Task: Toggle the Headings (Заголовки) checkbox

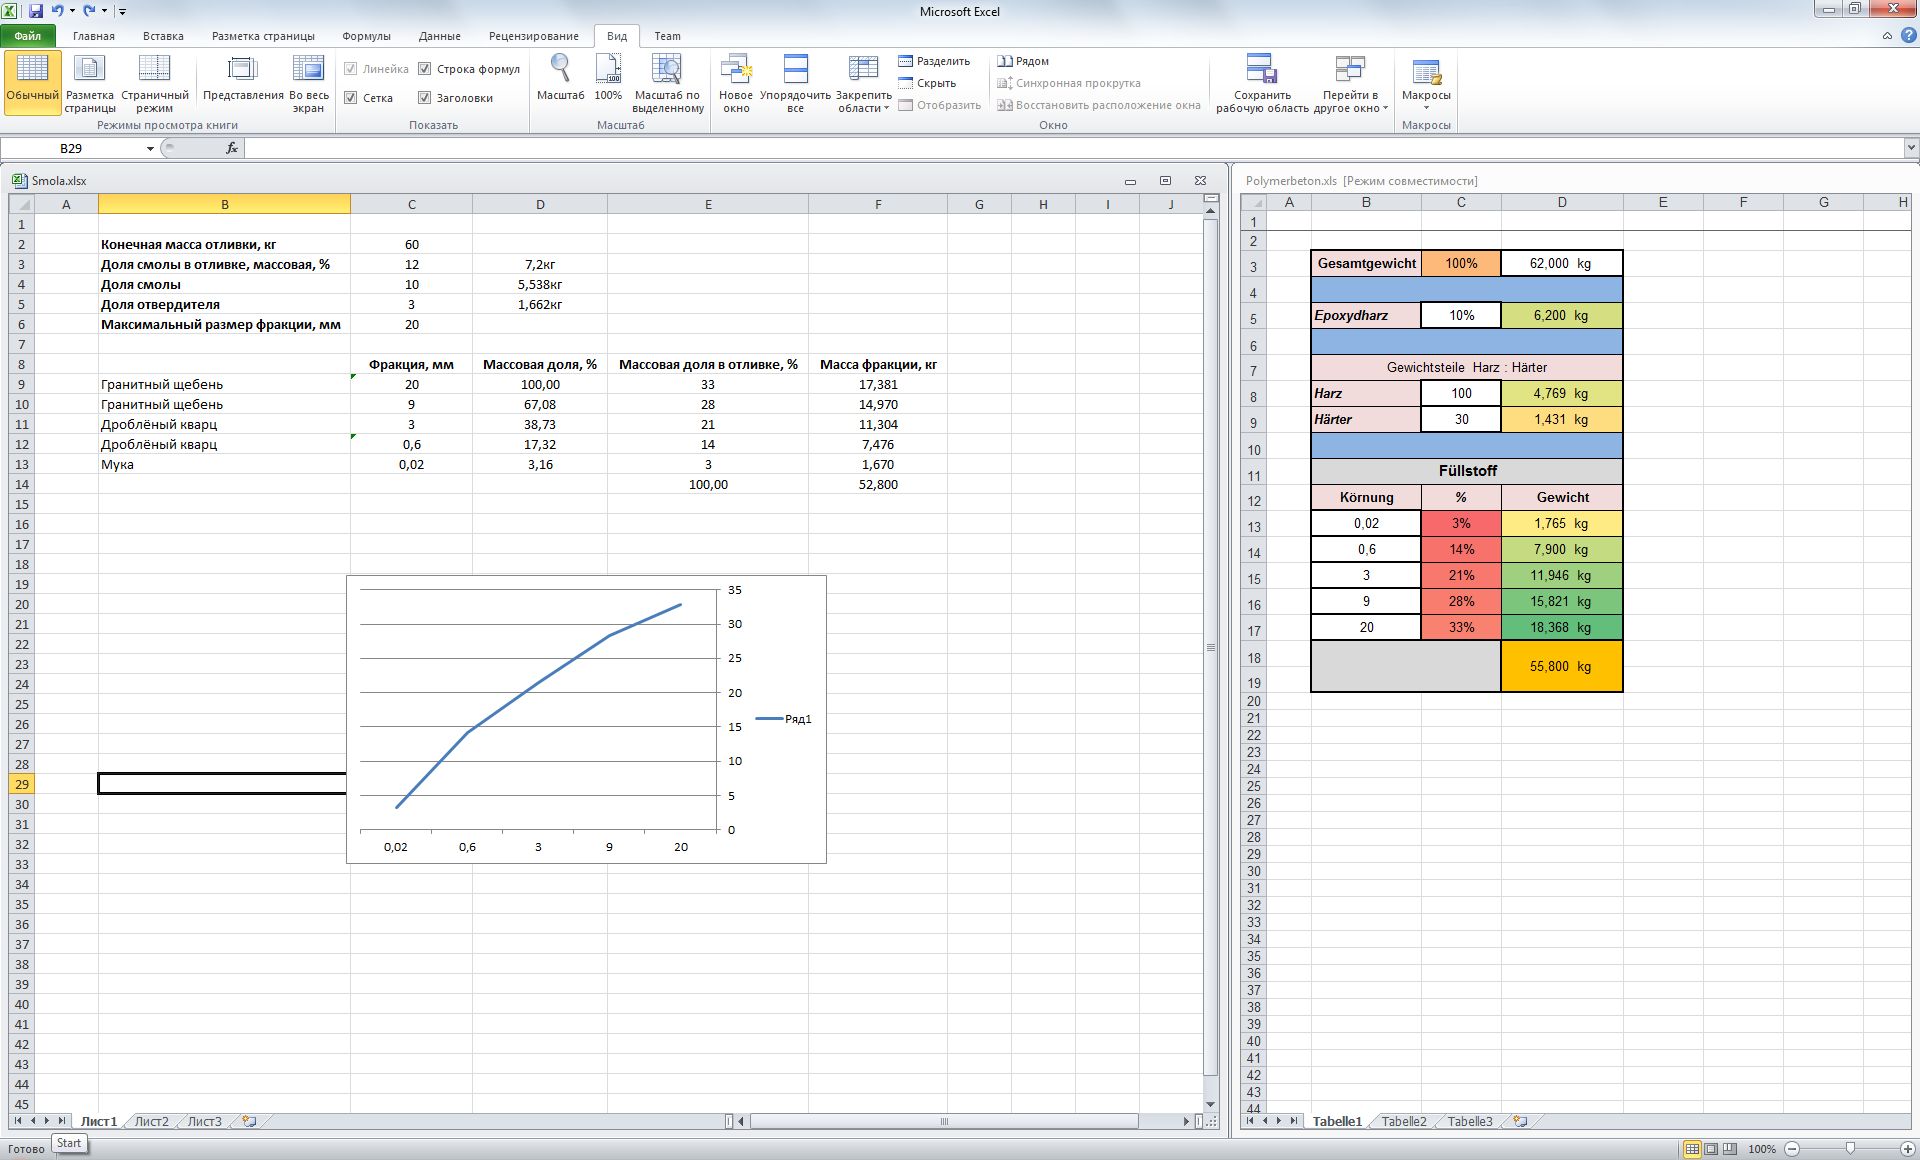Action: [425, 98]
